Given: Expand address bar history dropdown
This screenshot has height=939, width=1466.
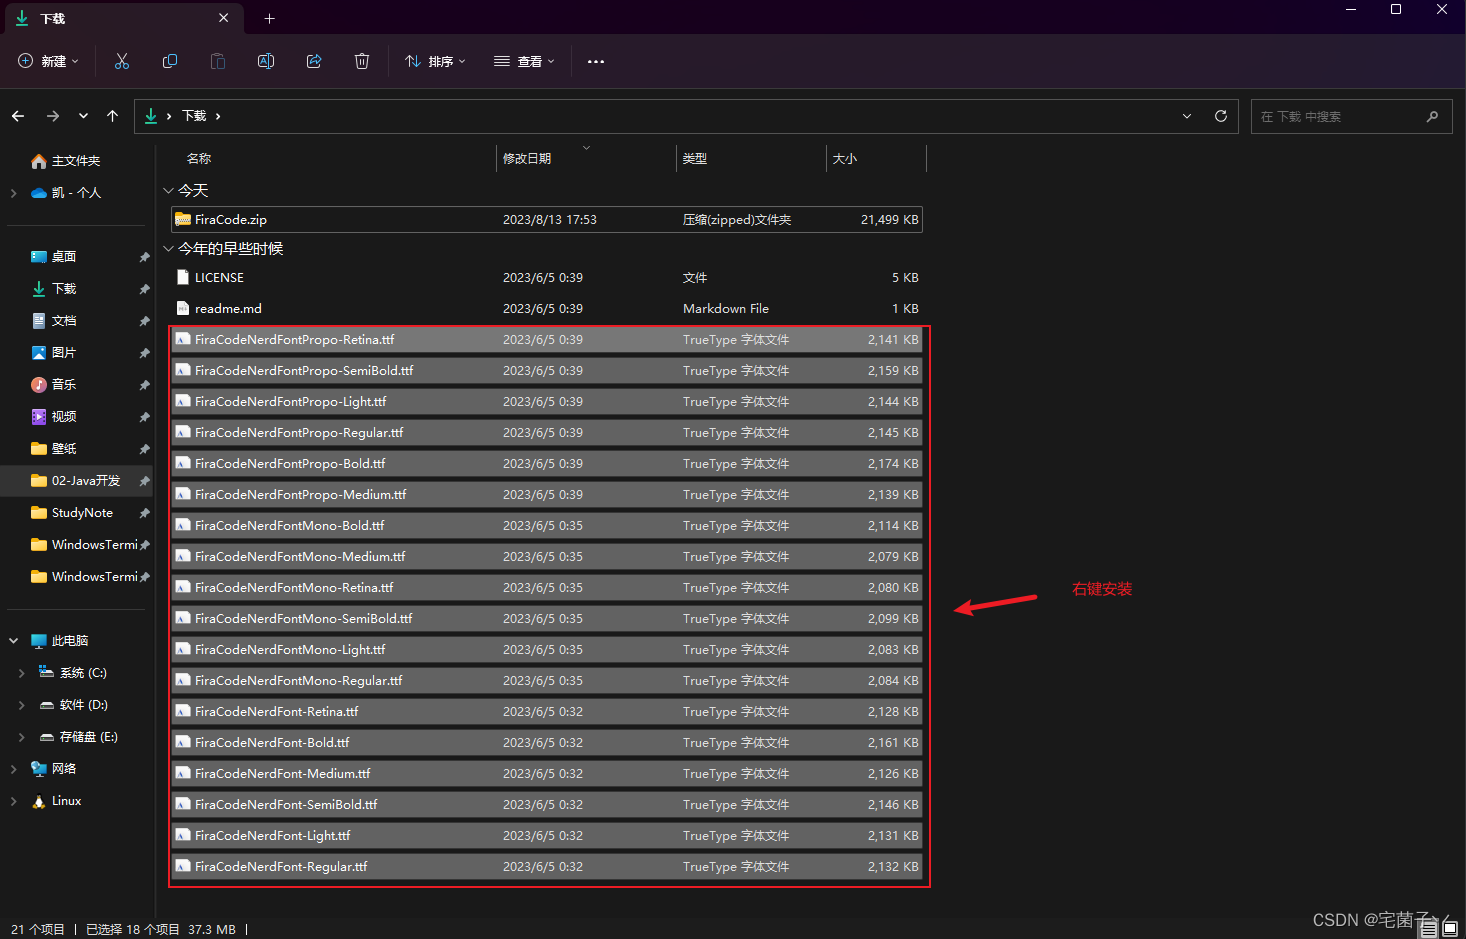Looking at the screenshot, I should [1187, 116].
